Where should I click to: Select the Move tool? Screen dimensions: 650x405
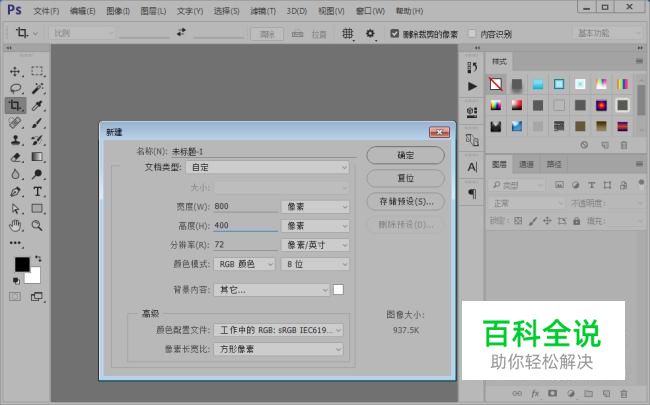pyautogui.click(x=15, y=71)
